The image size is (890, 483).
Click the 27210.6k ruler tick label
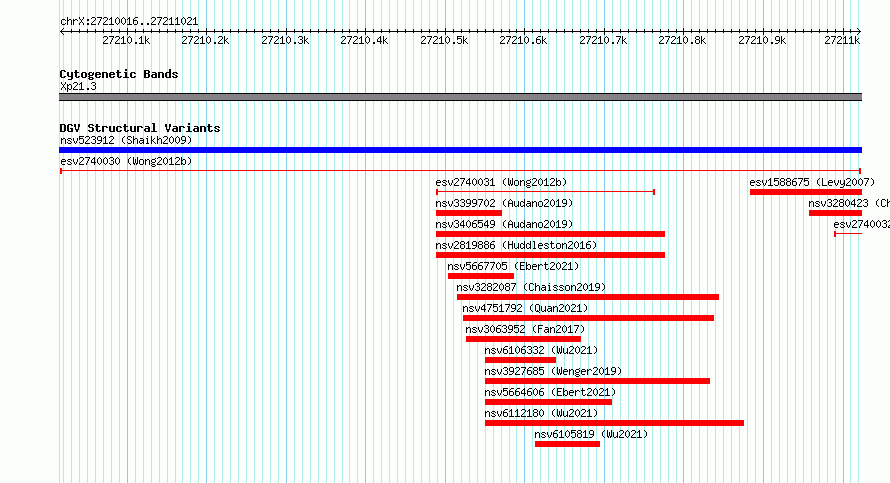pyautogui.click(x=523, y=40)
